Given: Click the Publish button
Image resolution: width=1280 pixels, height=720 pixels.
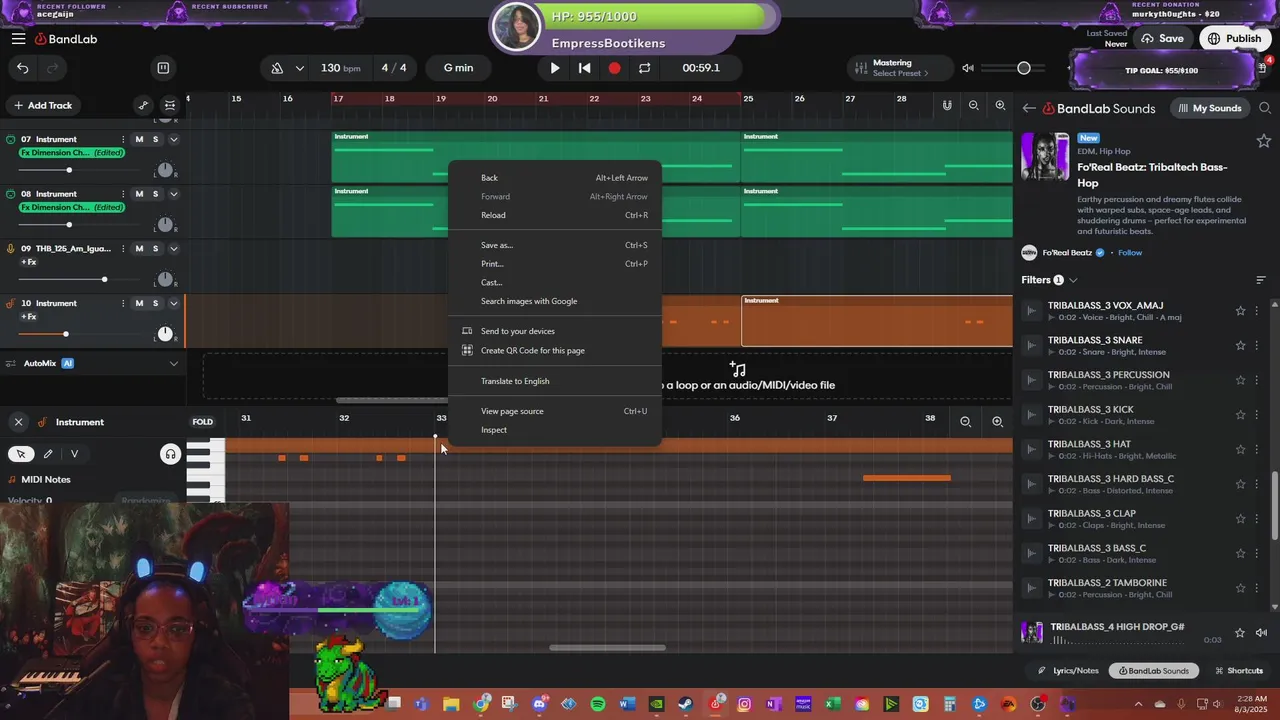Looking at the screenshot, I should click(1234, 39).
